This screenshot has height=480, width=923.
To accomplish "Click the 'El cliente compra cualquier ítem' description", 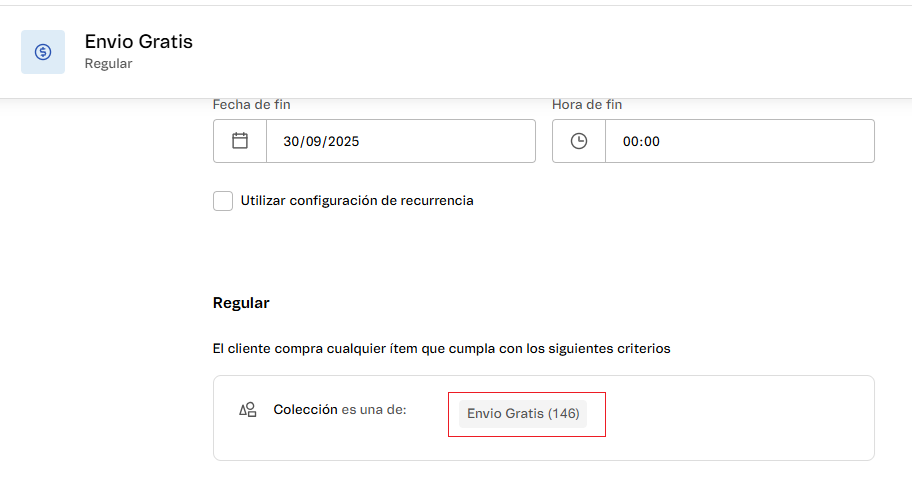I will click(441, 349).
